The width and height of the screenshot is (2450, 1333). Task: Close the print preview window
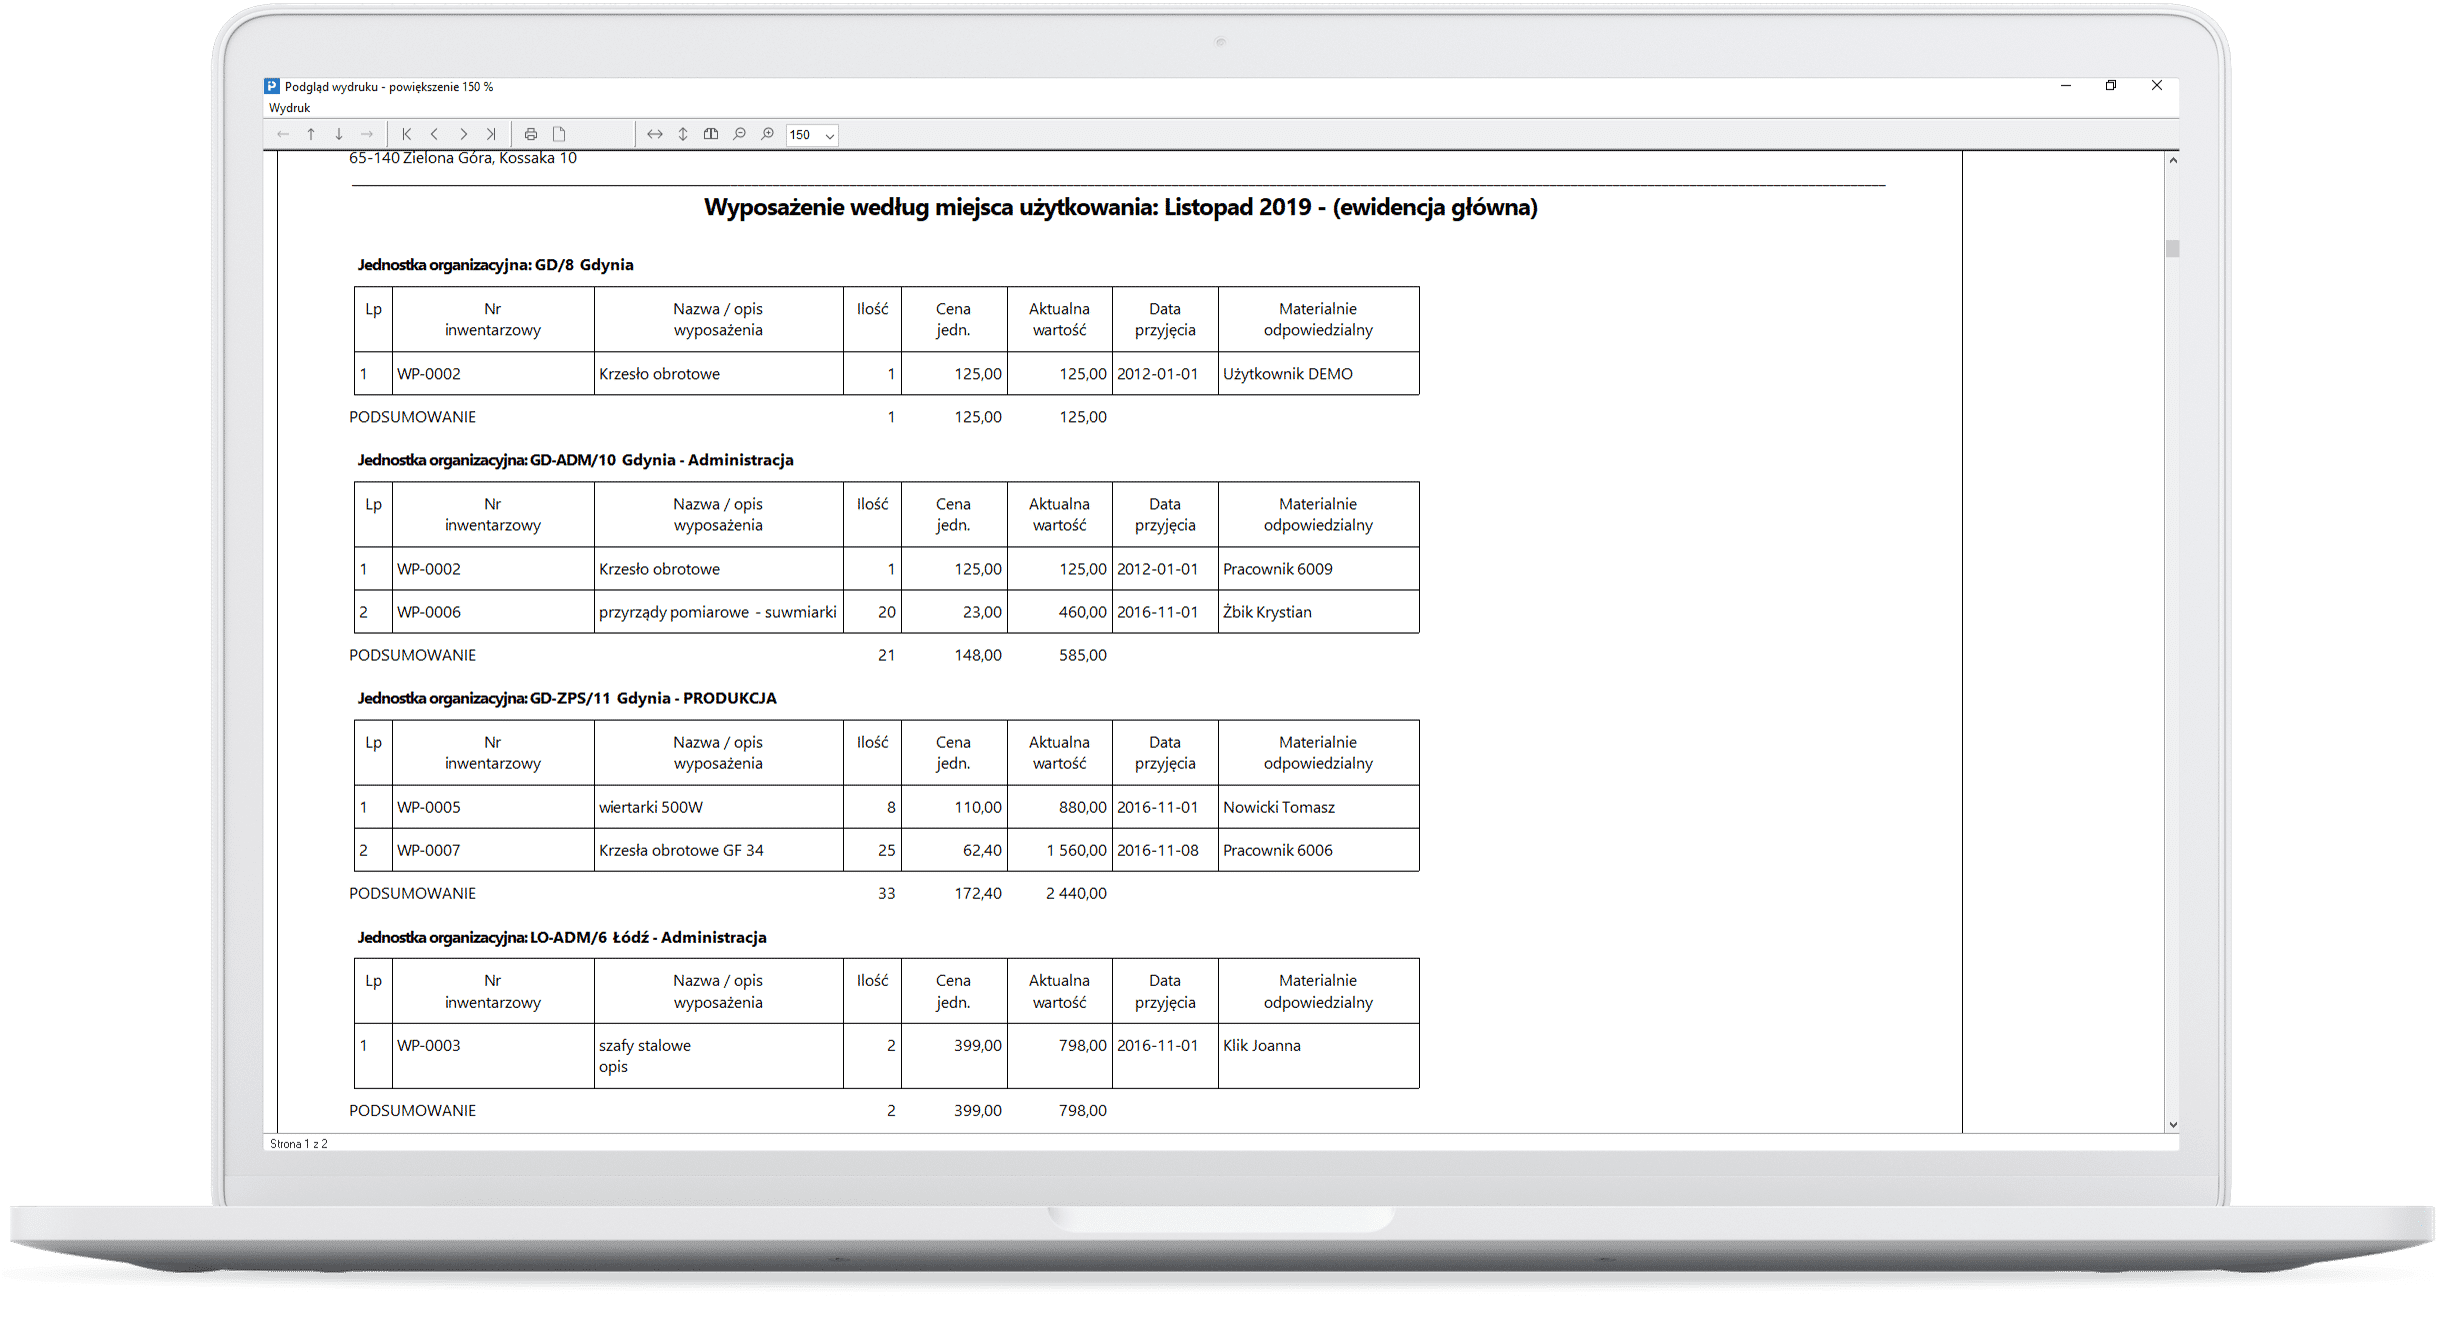[x=2157, y=86]
